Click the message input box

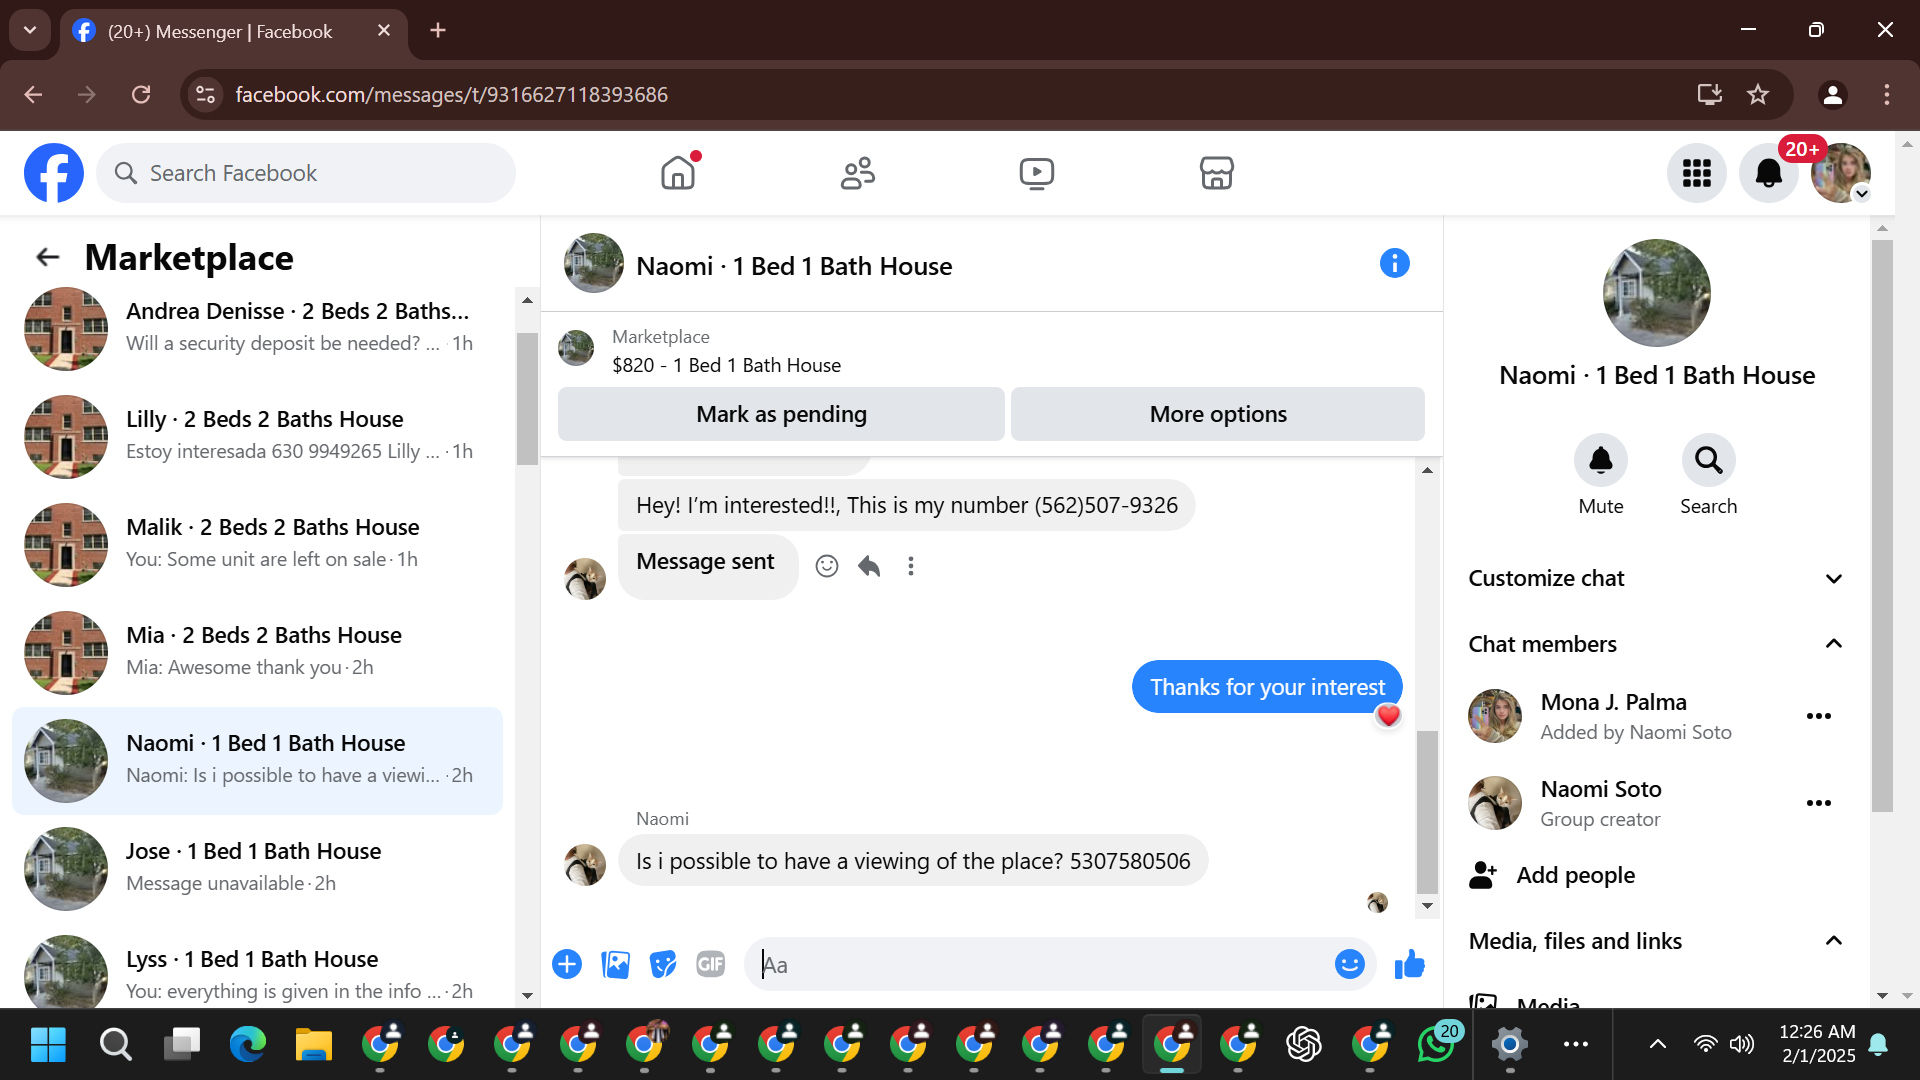[x=1040, y=964]
